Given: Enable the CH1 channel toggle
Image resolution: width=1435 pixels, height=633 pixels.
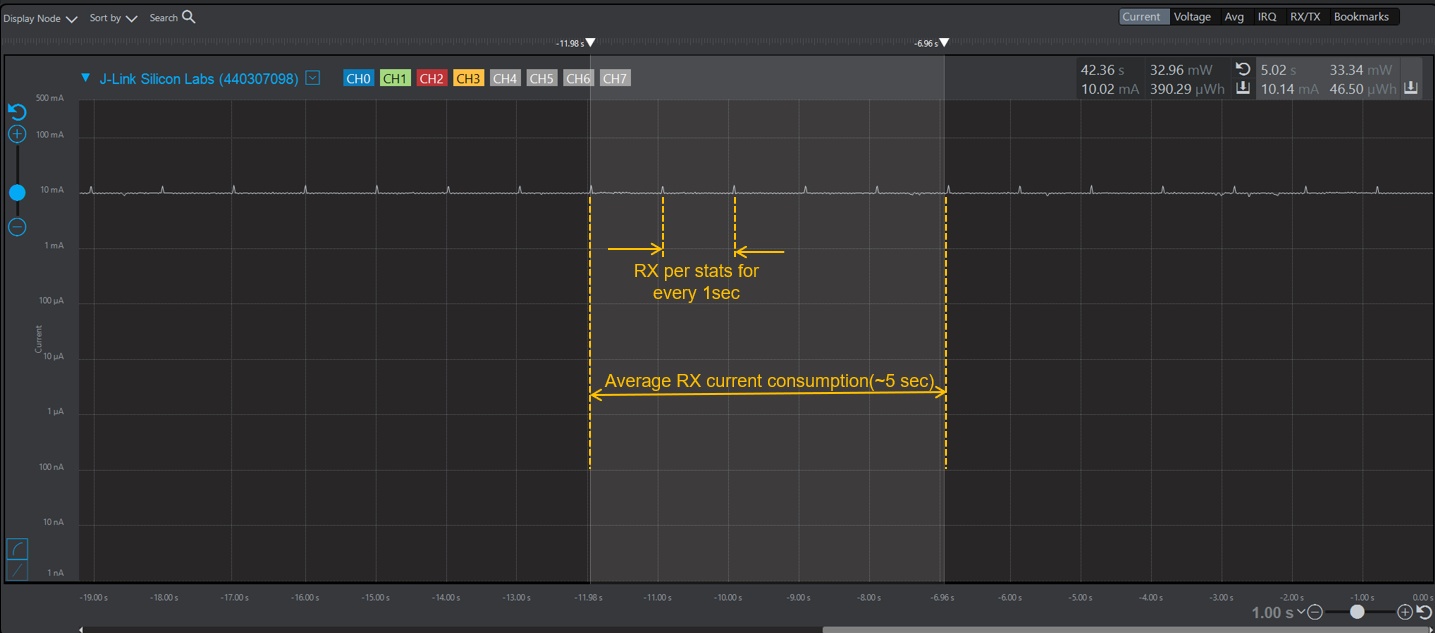Looking at the screenshot, I should pos(394,77).
